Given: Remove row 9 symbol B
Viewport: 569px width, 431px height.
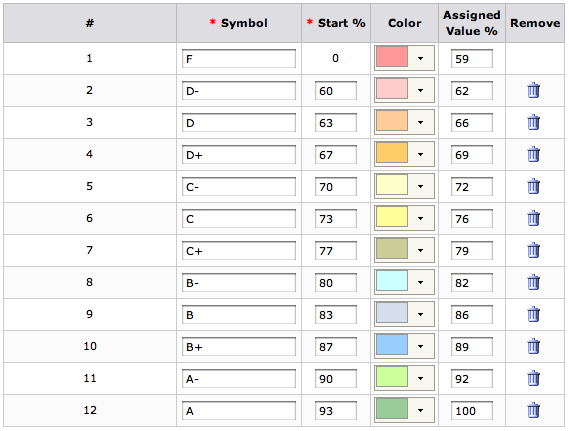Looking at the screenshot, I should [533, 314].
